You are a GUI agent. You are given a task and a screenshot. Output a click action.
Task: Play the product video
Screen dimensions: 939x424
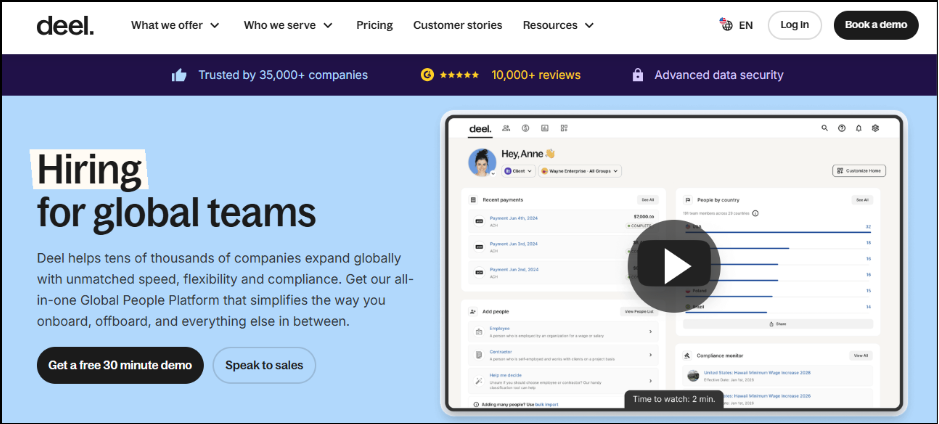coord(674,266)
